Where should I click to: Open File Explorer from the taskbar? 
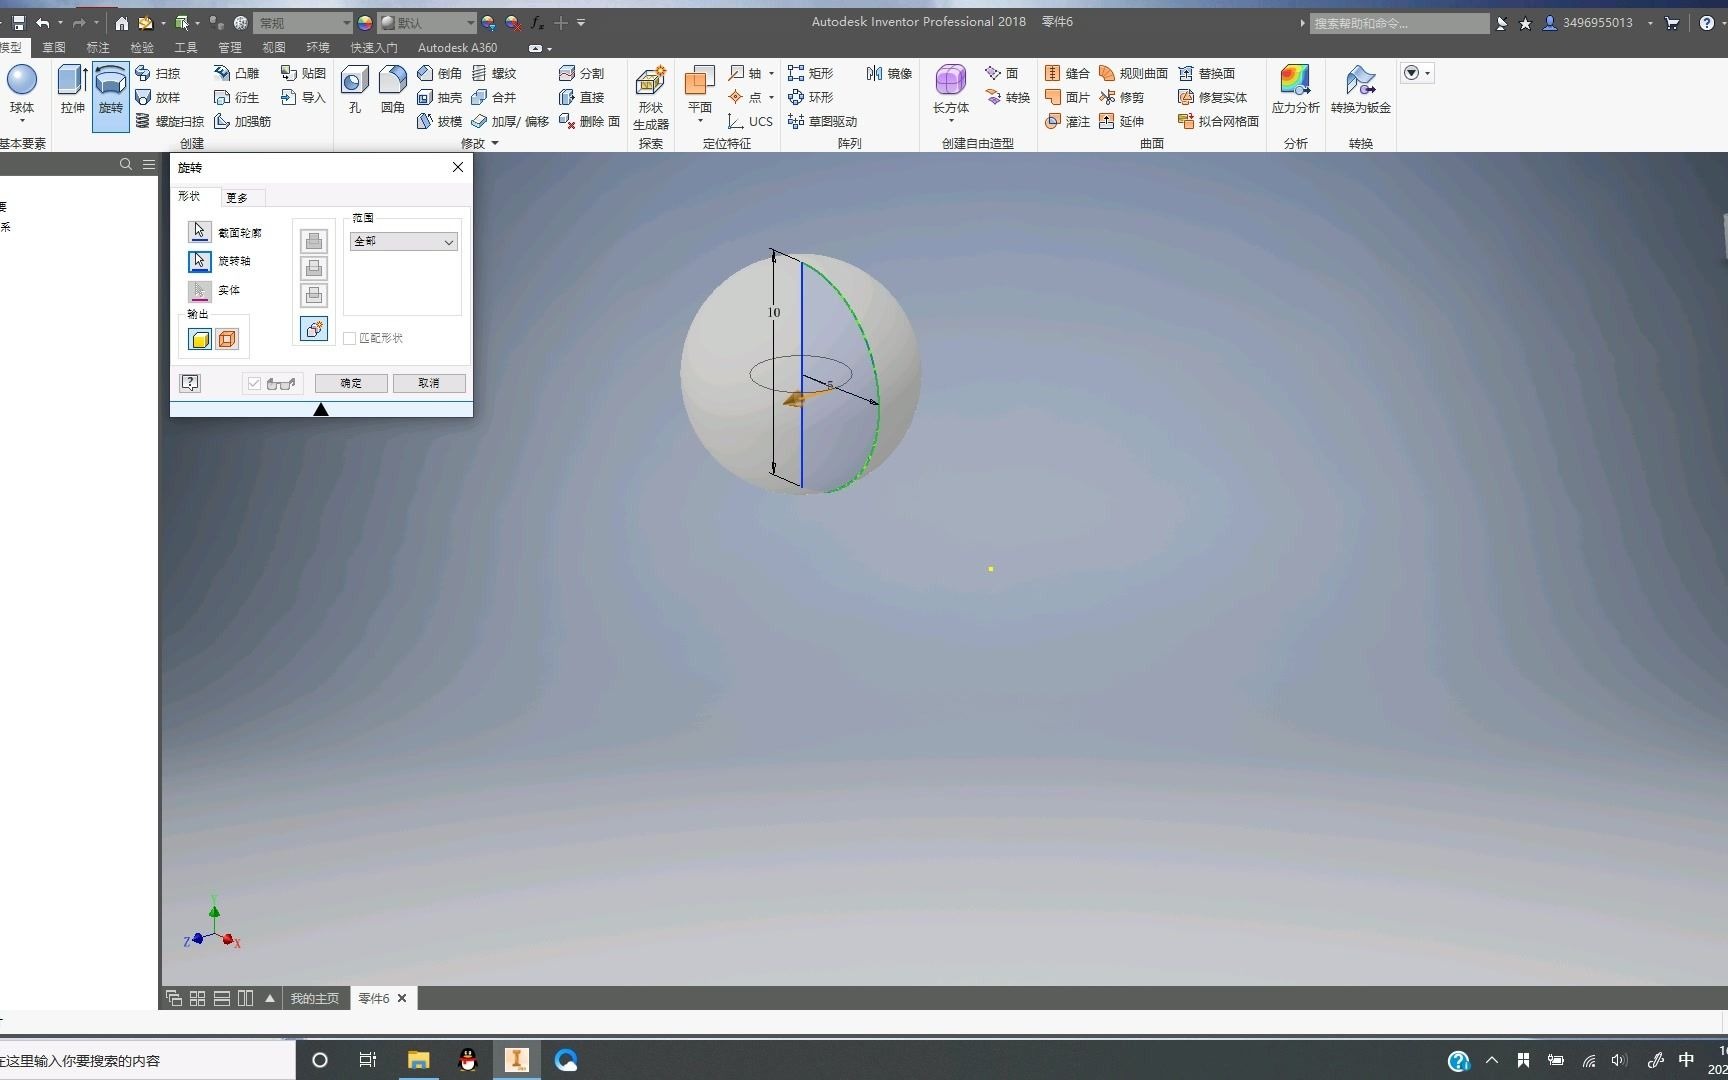click(x=417, y=1060)
